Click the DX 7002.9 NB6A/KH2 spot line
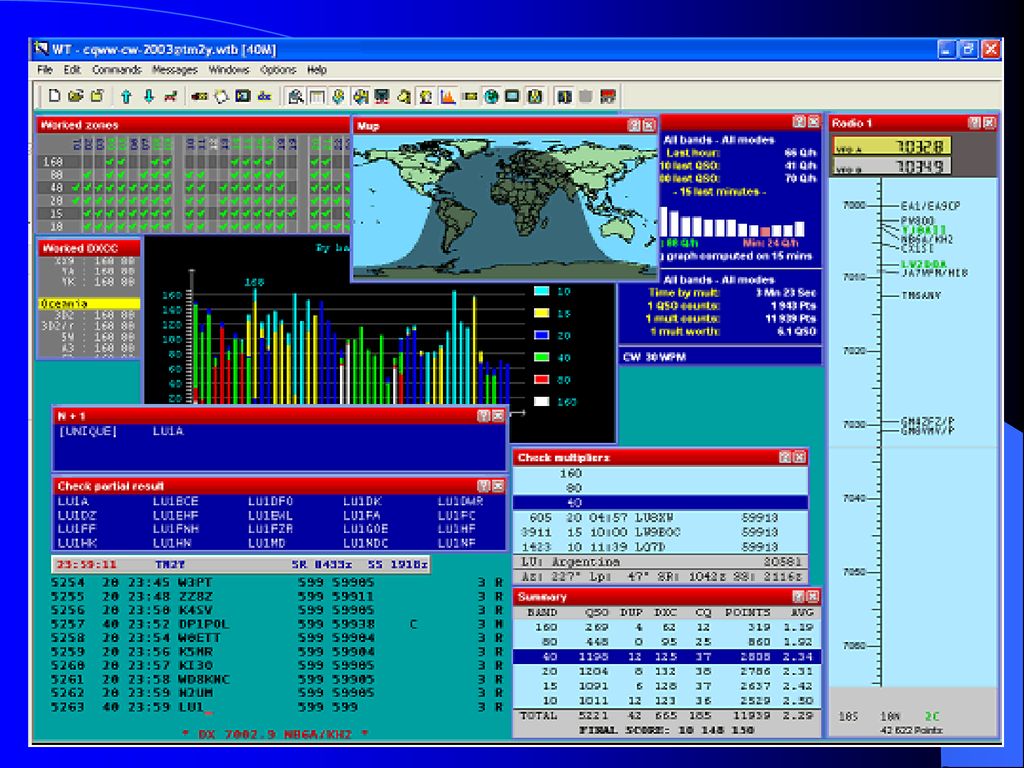The image size is (1024, 768). (x=275, y=734)
